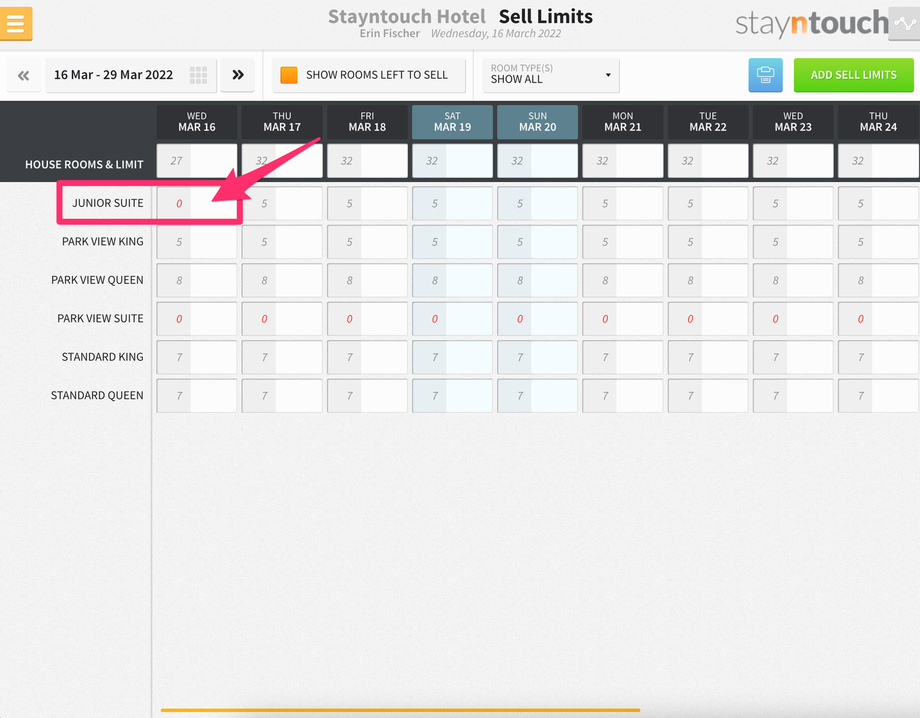Edit Junior Suite limit for Mar 21
The image size is (920, 718).
(640, 204)
